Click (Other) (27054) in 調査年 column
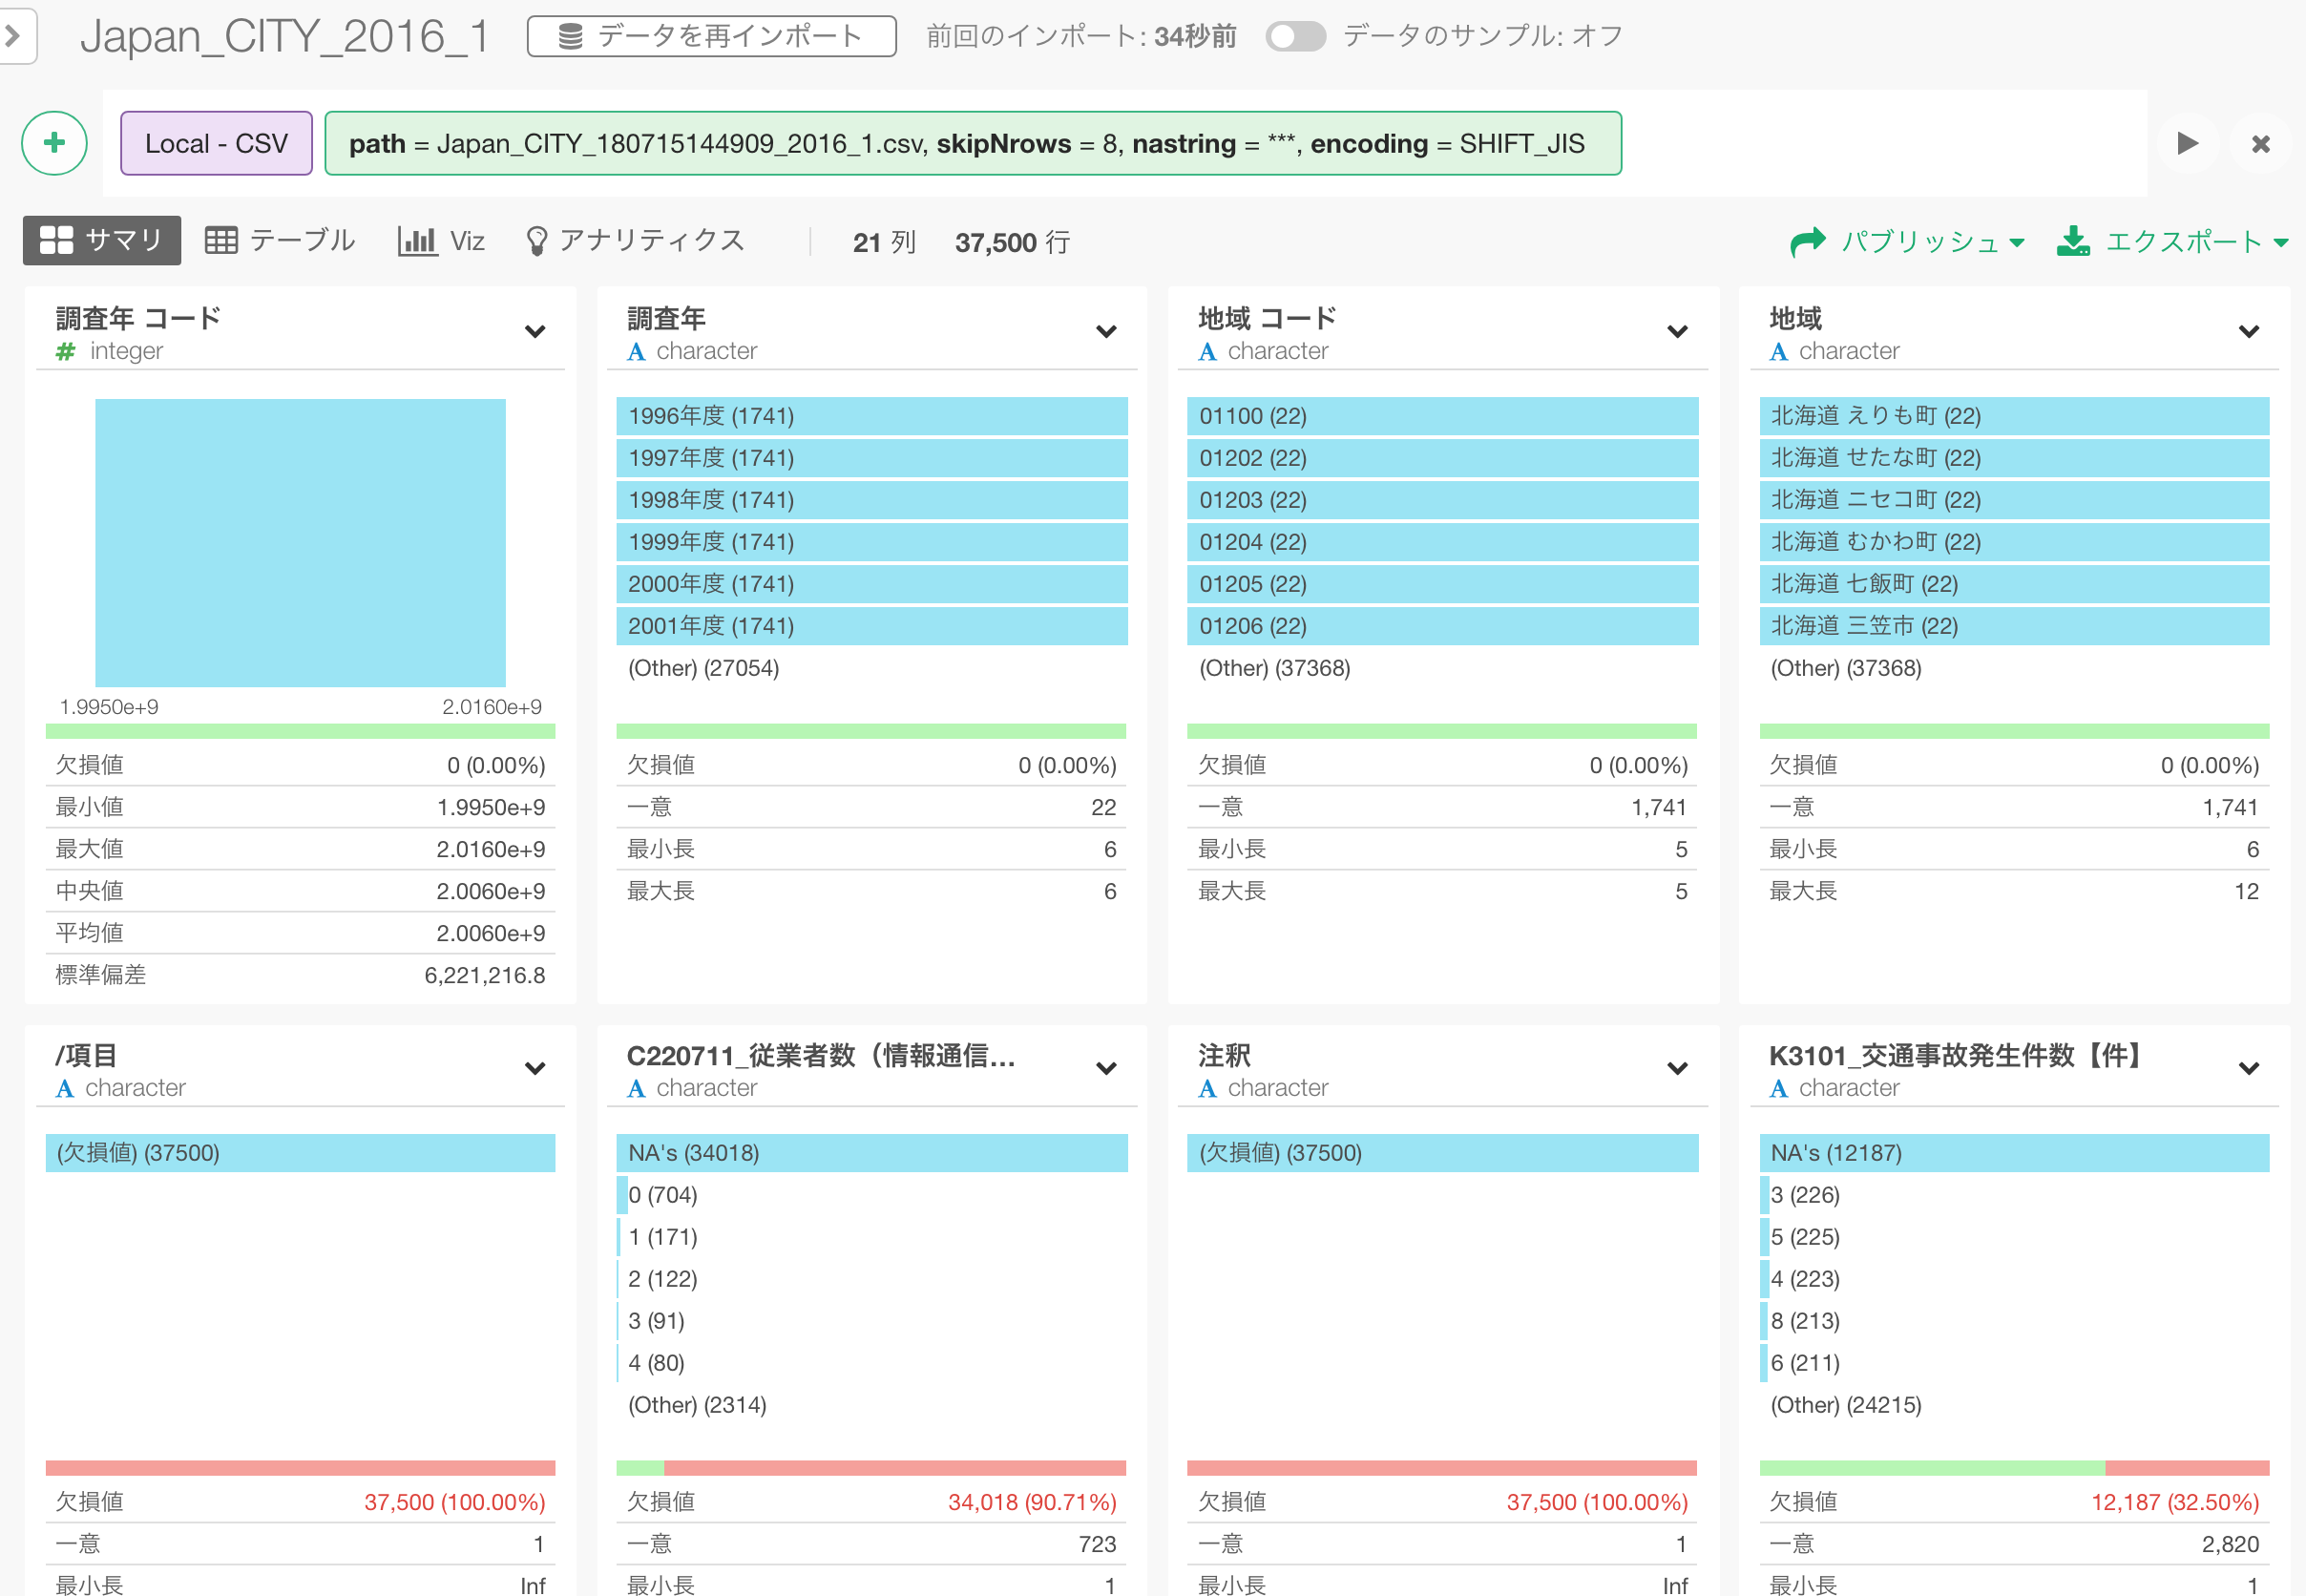 point(703,668)
